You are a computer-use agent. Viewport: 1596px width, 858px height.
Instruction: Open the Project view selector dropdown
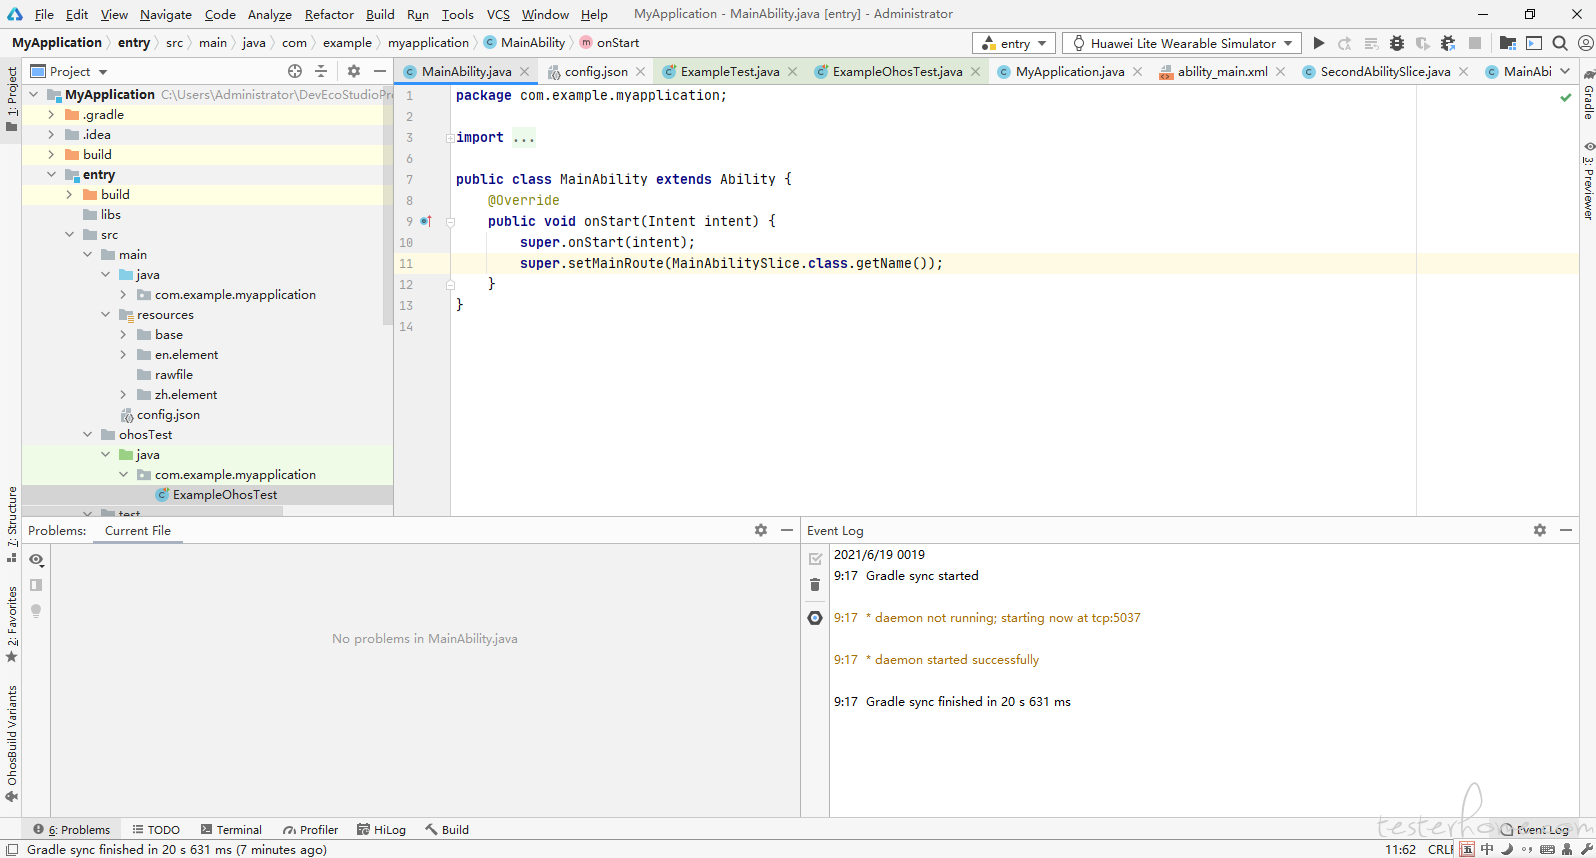click(x=69, y=71)
